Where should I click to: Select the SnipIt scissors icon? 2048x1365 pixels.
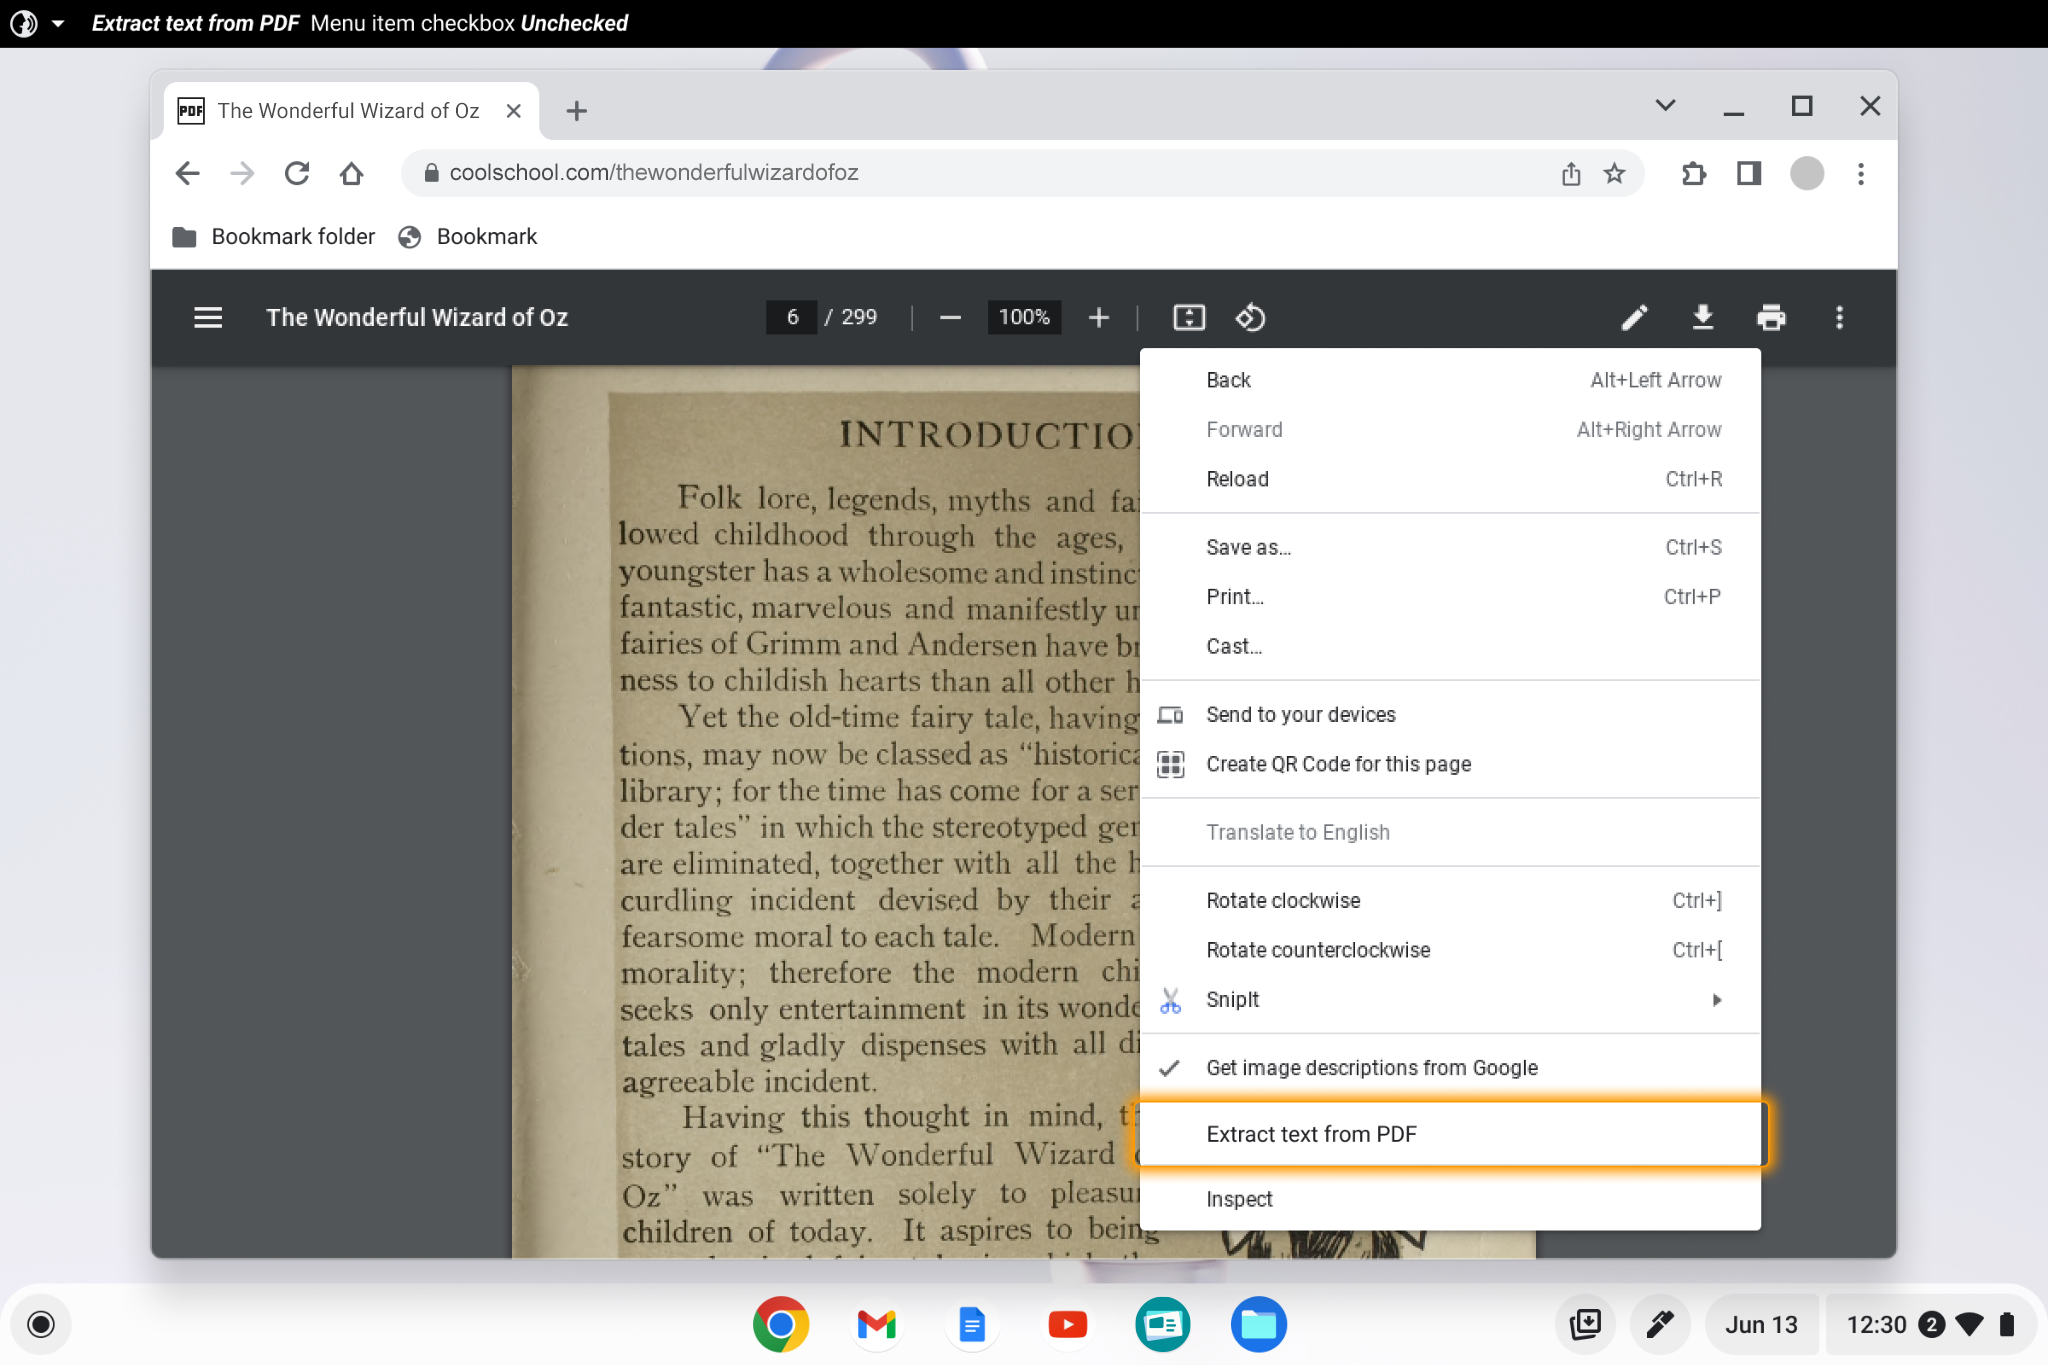coord(1170,999)
